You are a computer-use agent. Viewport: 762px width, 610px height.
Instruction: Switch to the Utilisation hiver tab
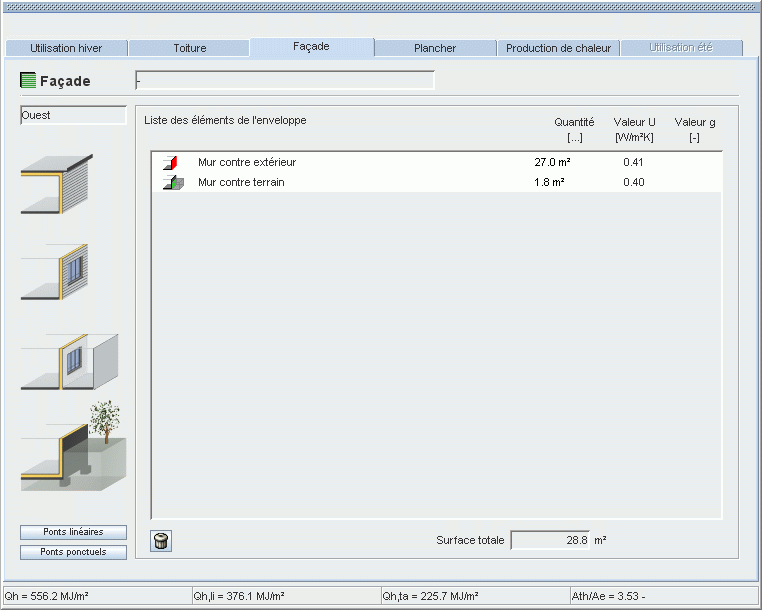(66, 48)
